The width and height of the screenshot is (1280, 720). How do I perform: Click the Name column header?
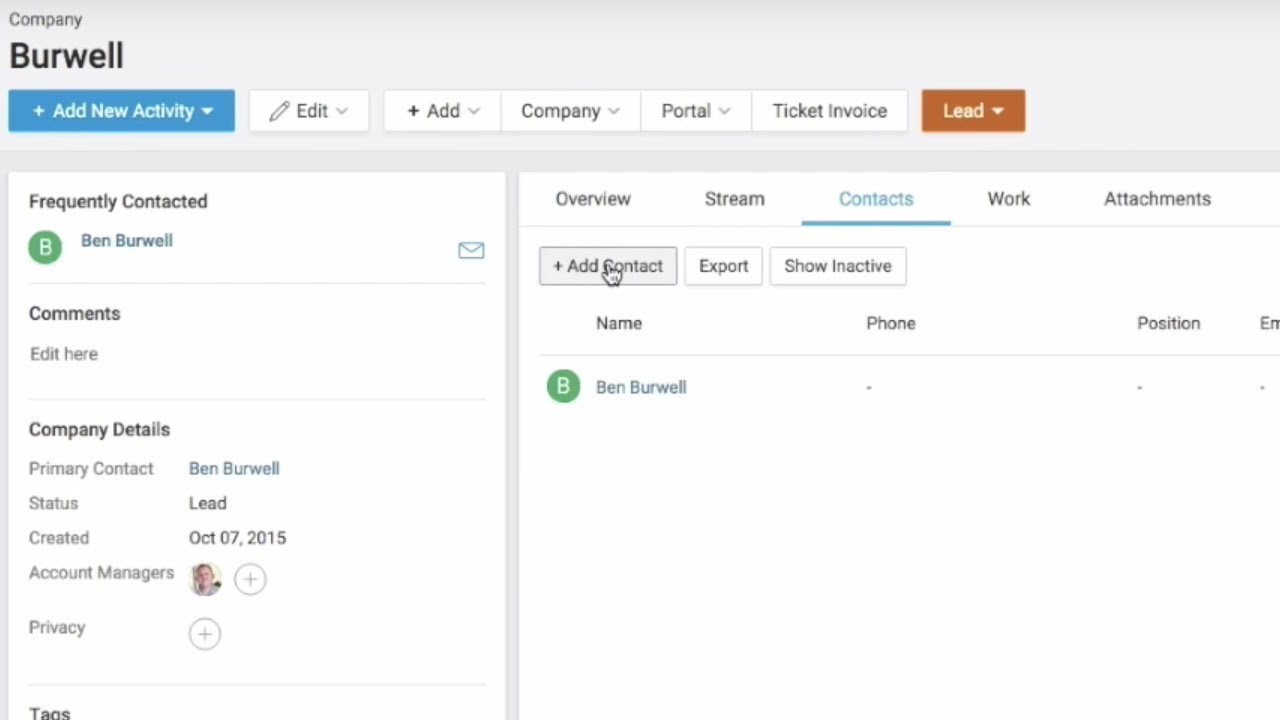click(619, 323)
